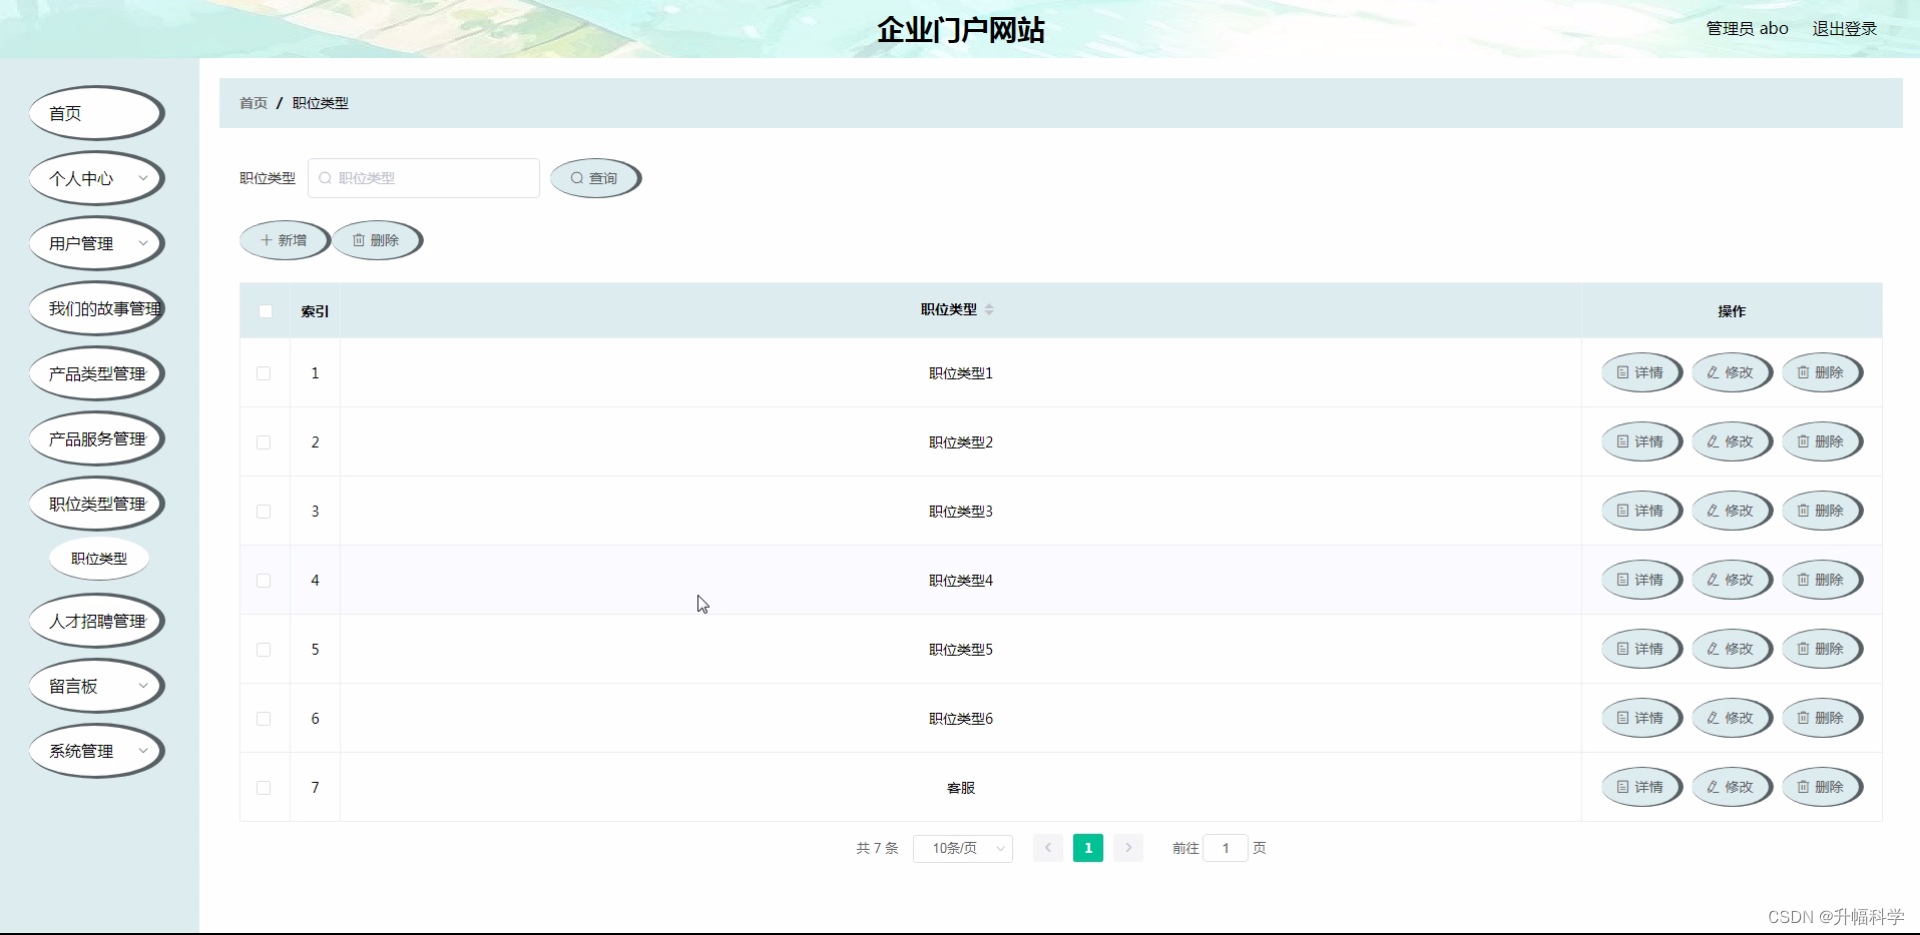This screenshot has width=1920, height=935.
Task: Select 职位类型 in the sidebar submenu
Action: (99, 558)
